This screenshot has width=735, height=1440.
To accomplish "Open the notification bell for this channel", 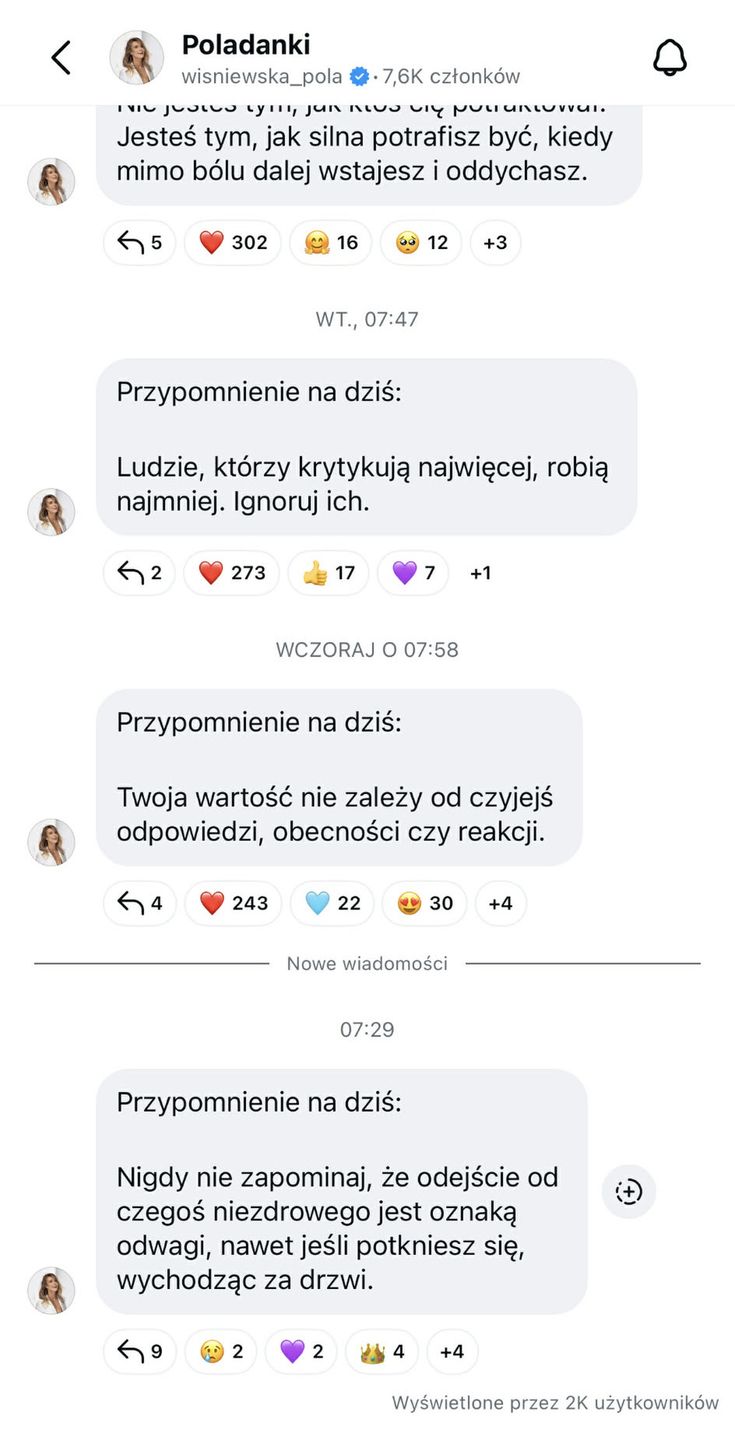I will tap(670, 57).
